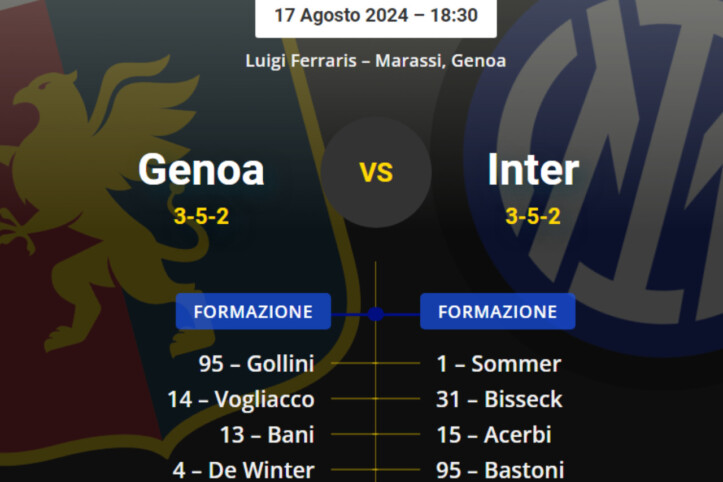Viewport: 723px width, 482px height.
Task: Select Genoa's Formazione button
Action: pos(253,312)
